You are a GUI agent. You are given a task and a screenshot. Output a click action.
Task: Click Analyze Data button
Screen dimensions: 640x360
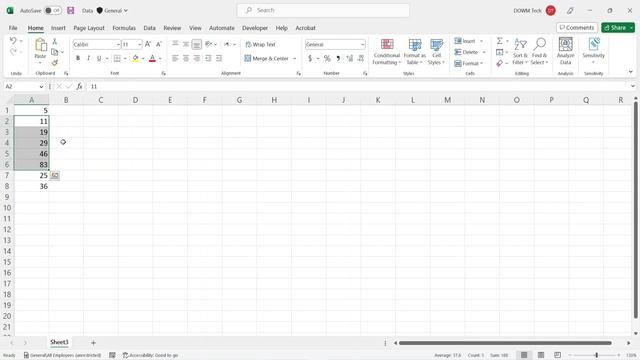coord(565,51)
